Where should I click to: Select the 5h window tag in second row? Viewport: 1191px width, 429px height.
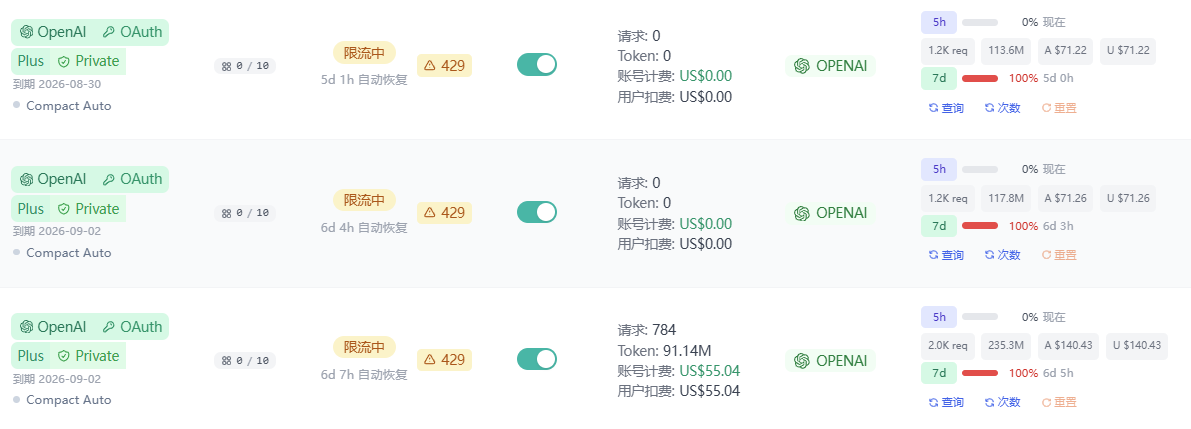[939, 169]
